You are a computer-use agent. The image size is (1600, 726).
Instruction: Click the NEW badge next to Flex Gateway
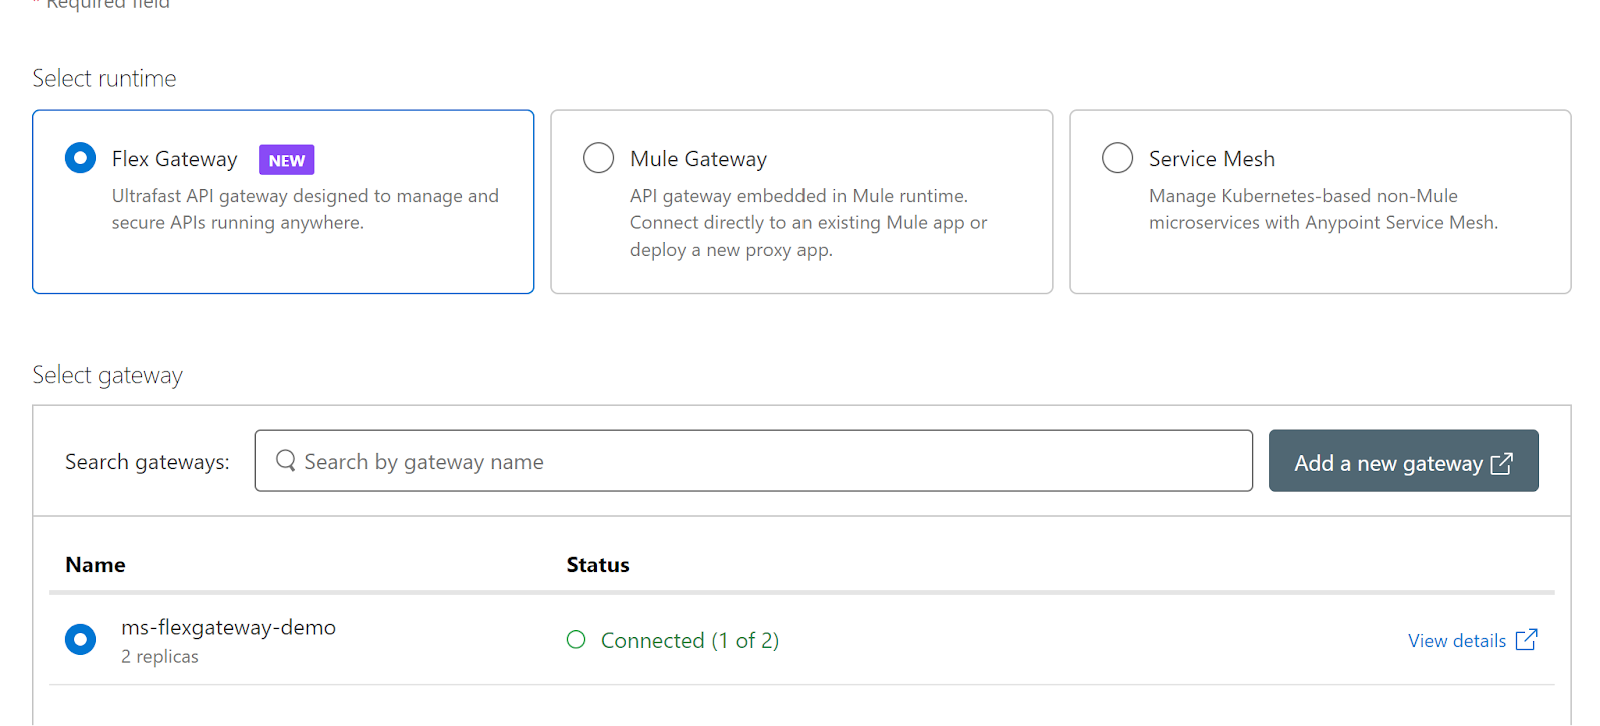click(287, 160)
